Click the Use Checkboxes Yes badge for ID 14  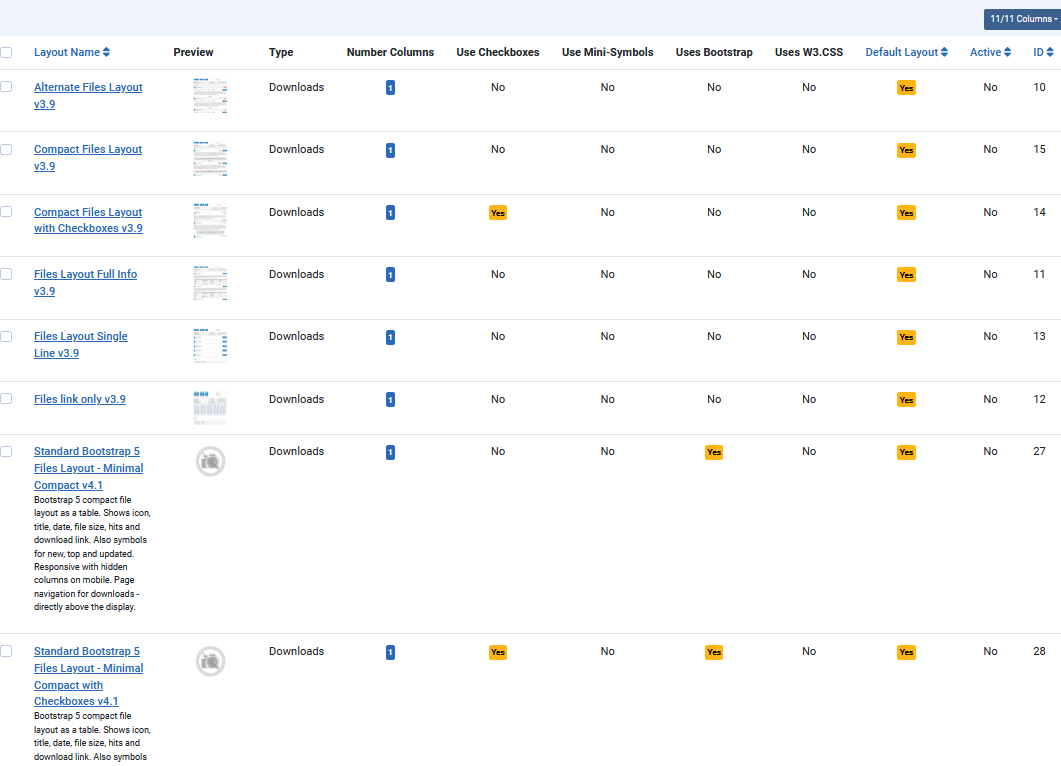[x=498, y=212]
